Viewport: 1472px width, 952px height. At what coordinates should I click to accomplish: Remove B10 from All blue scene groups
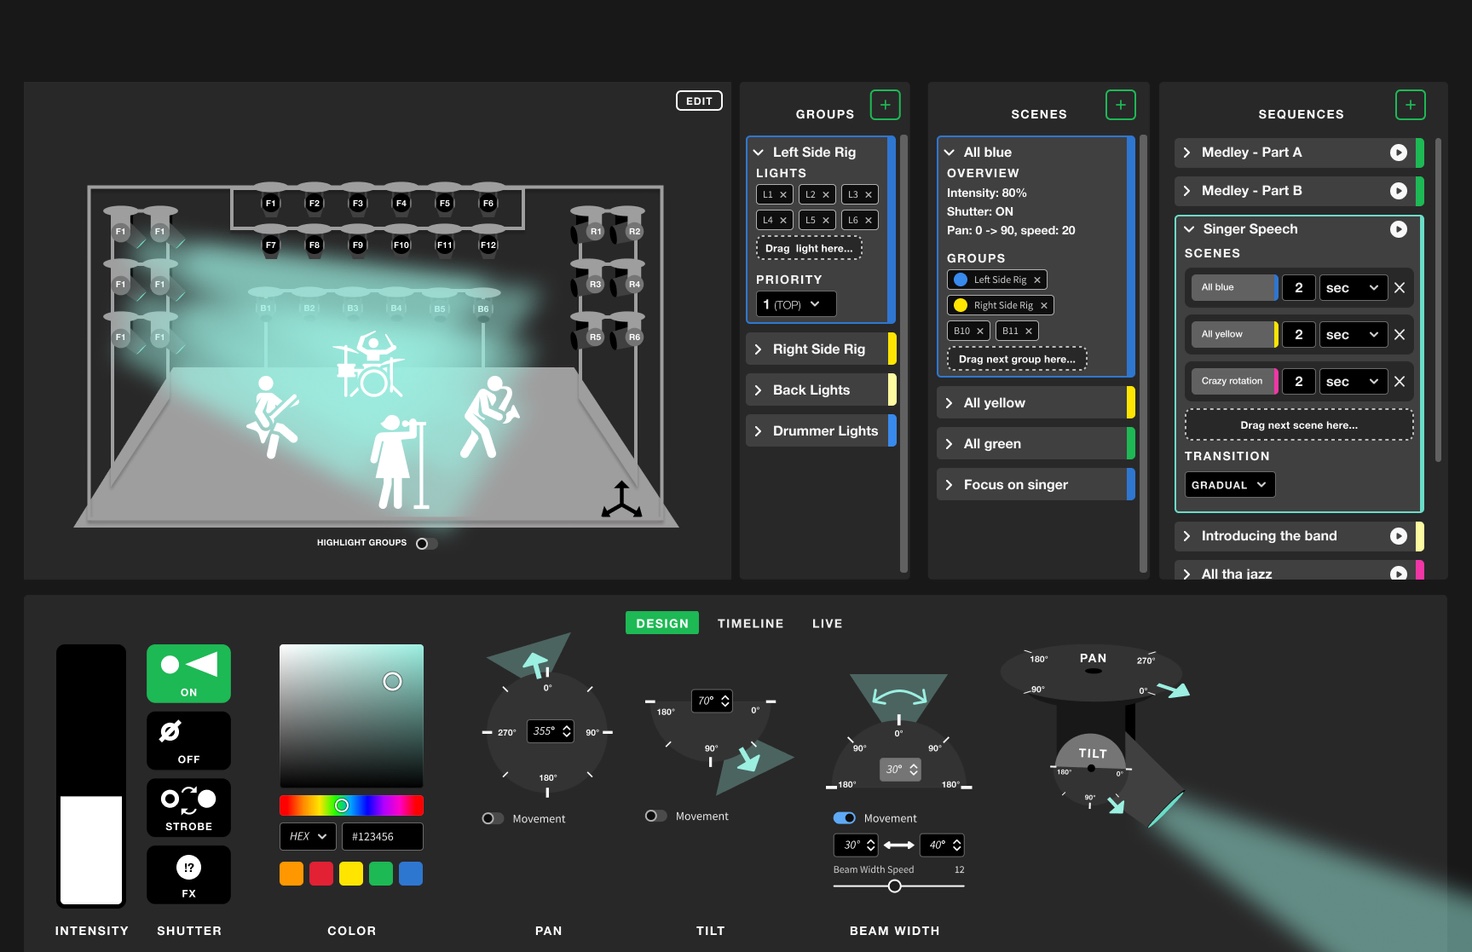click(980, 331)
